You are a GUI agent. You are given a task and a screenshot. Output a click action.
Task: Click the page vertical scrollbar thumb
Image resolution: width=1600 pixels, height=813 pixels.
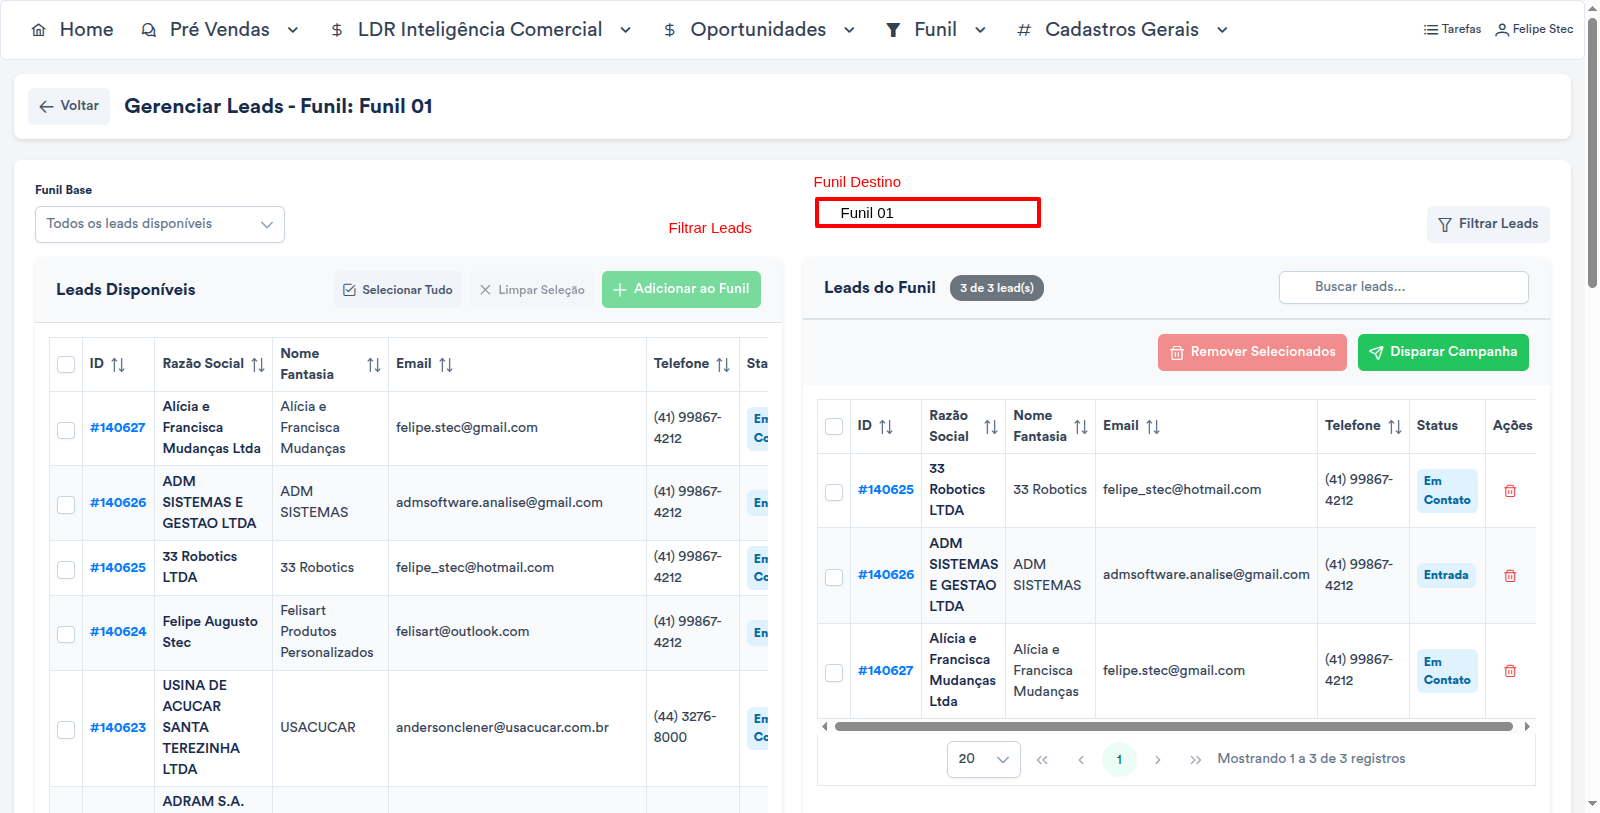(1592, 155)
